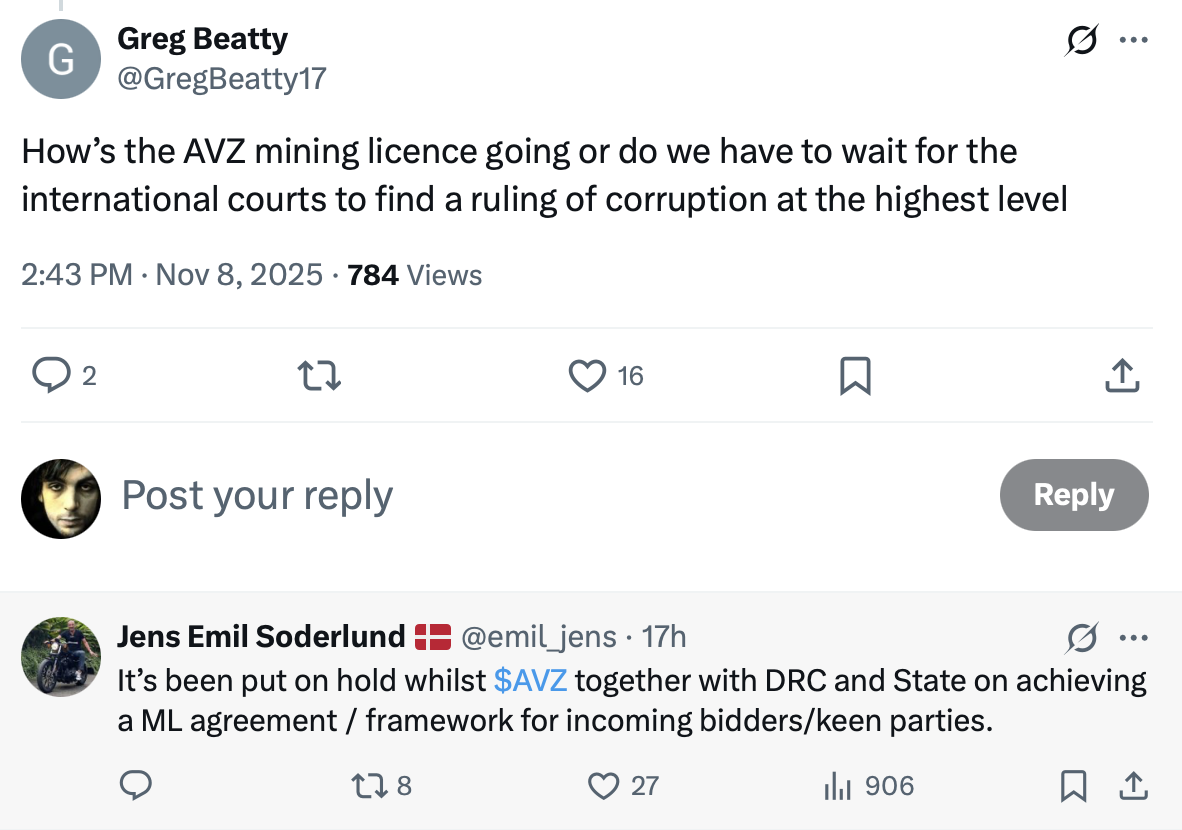Bookmark Greg Beatty's post
The width and height of the screenshot is (1182, 830).
[855, 376]
